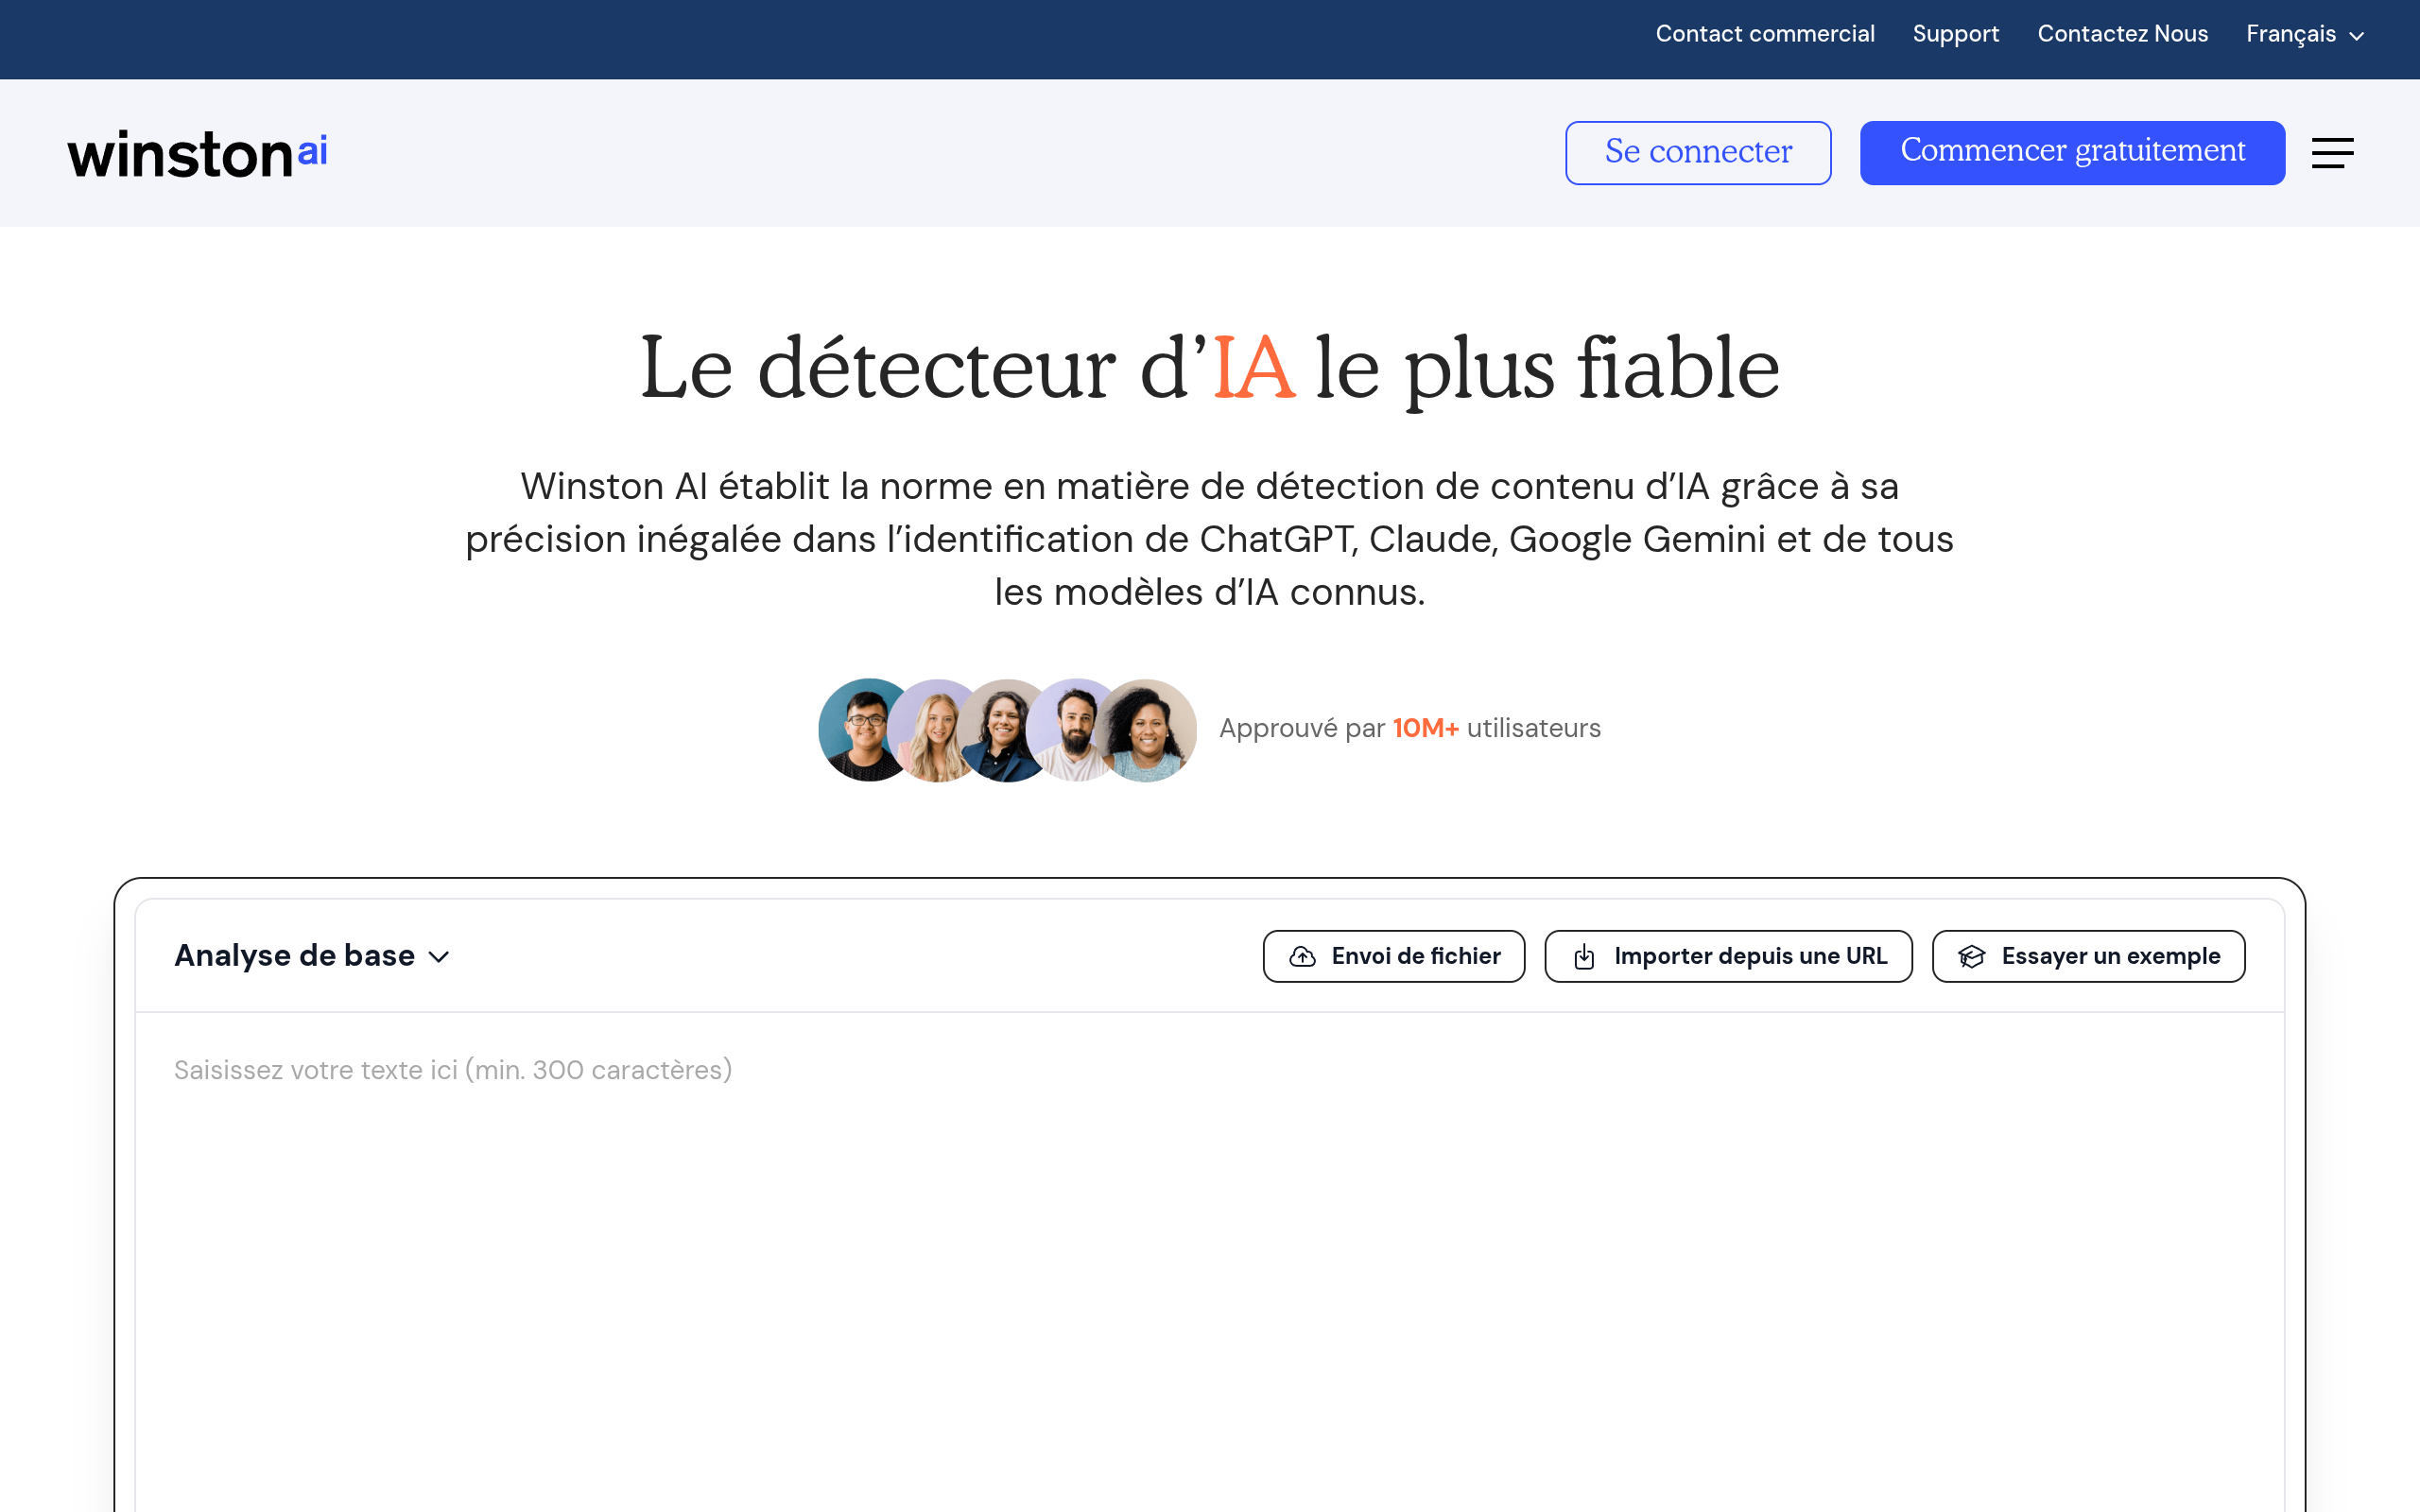Expand the Français language dropdown
The height and width of the screenshot is (1512, 2420).
(2304, 34)
